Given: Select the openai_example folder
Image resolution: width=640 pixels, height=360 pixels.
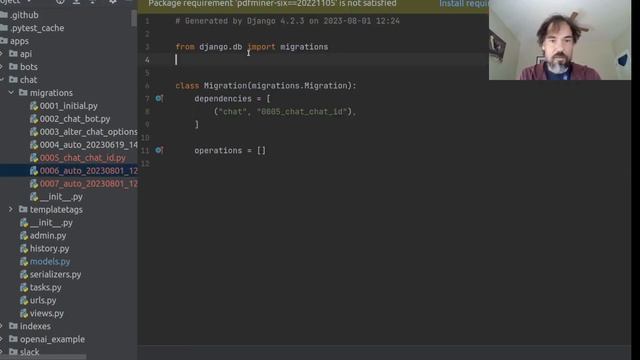Looking at the screenshot, I should [52, 340].
